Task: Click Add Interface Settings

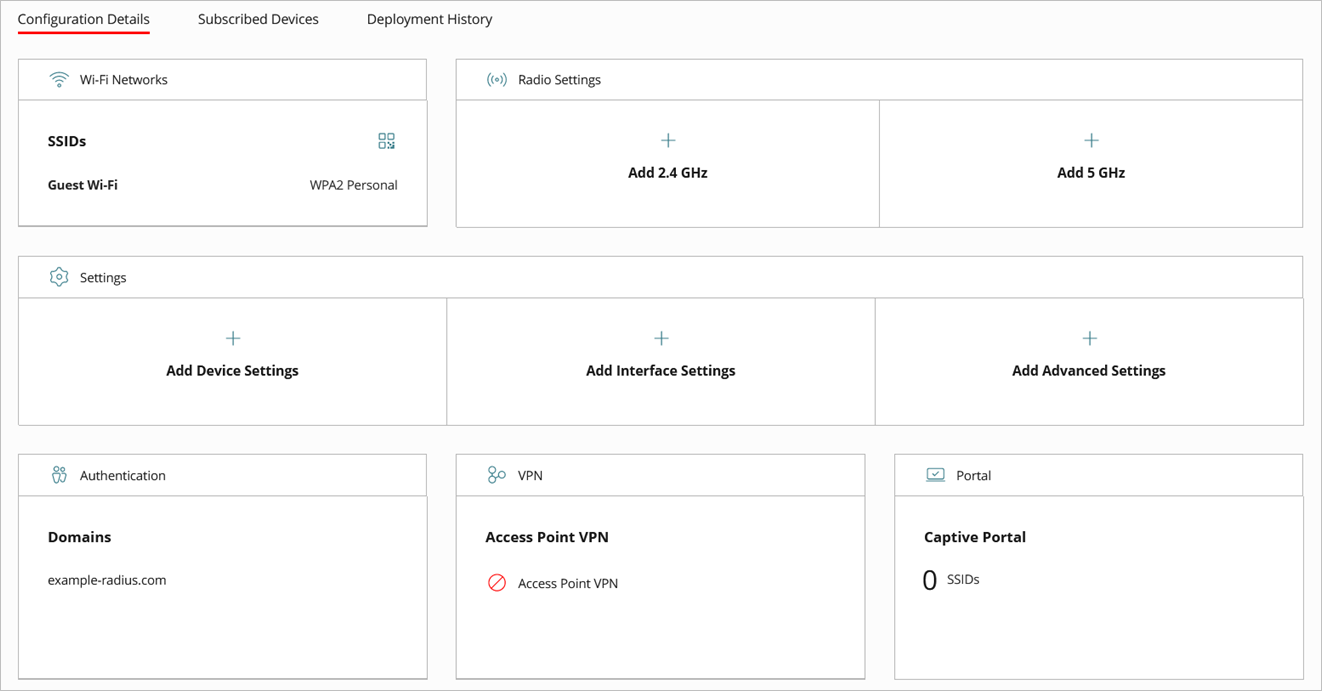Action: pyautogui.click(x=660, y=370)
